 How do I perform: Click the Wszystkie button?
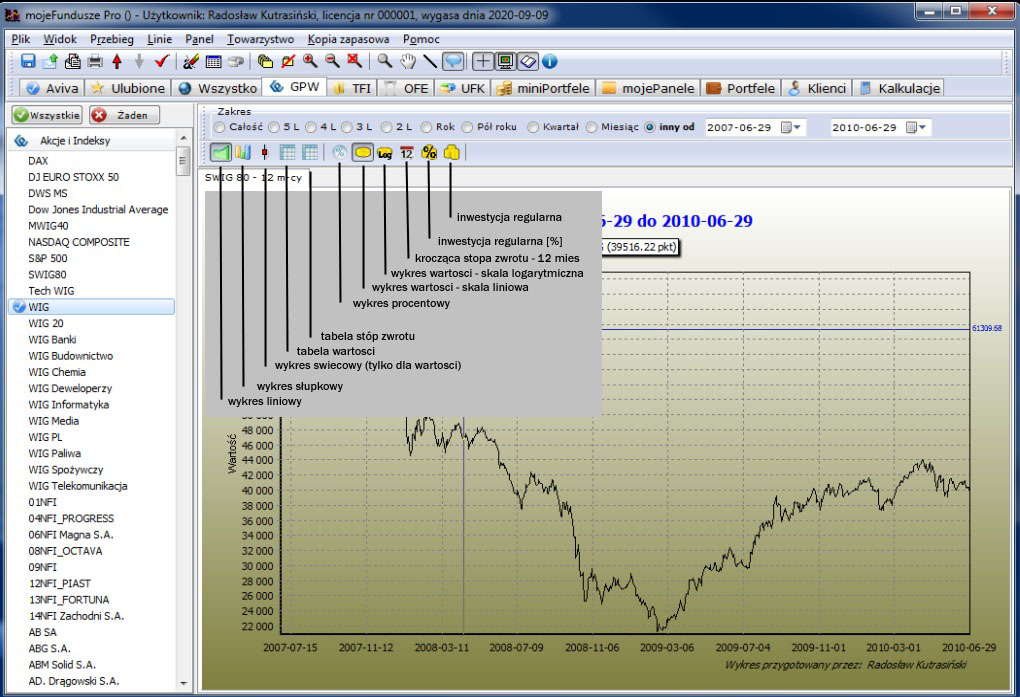pyautogui.click(x=47, y=115)
